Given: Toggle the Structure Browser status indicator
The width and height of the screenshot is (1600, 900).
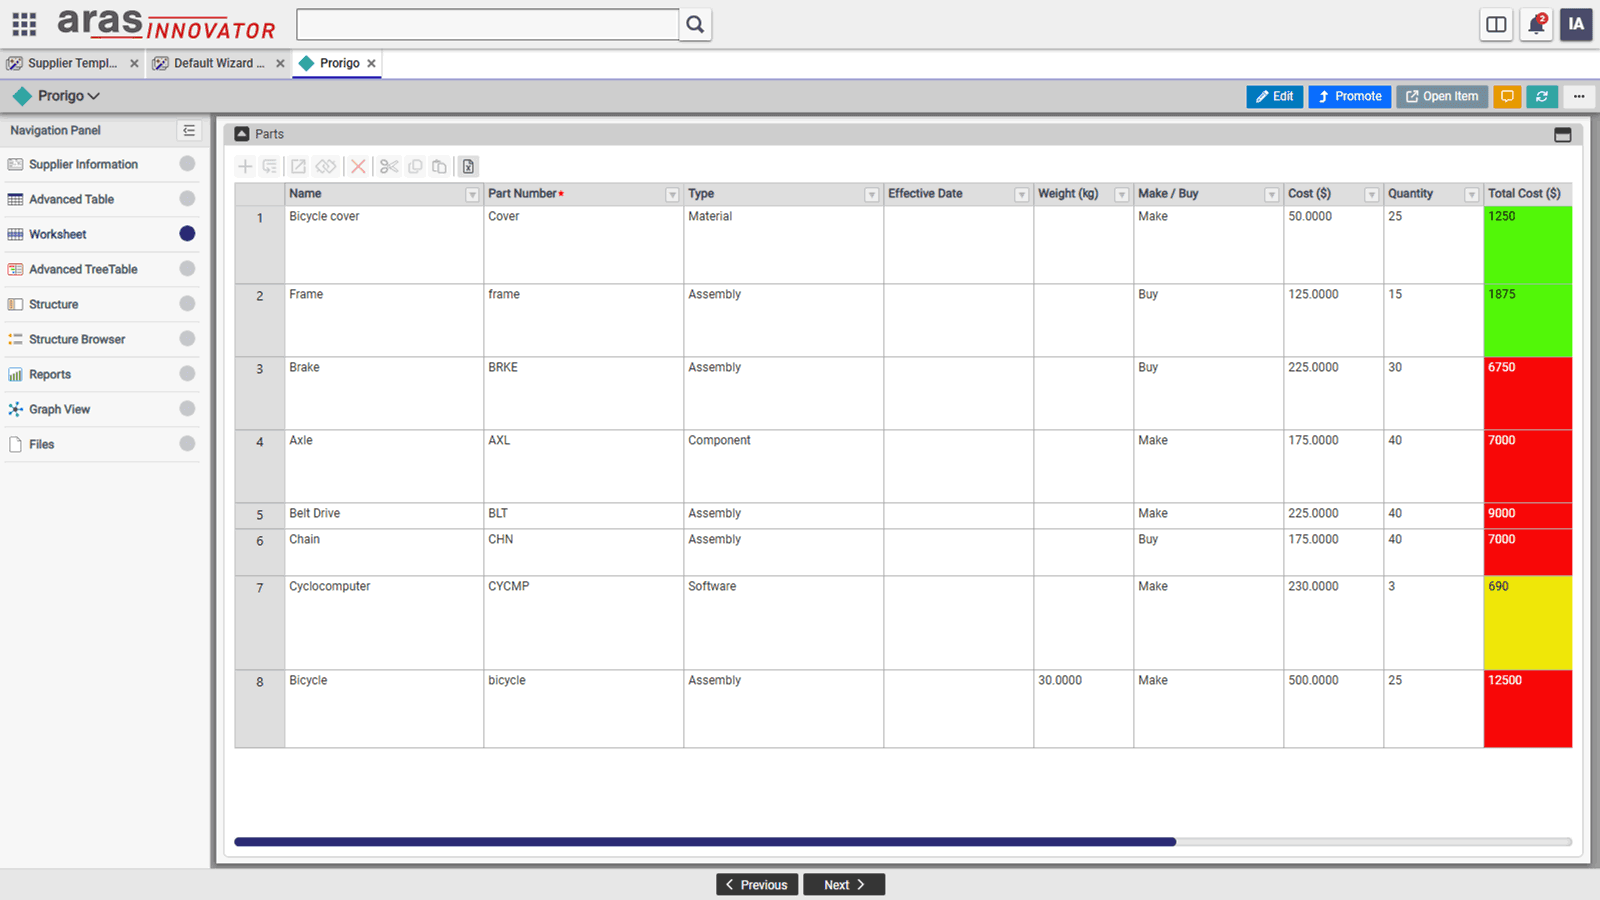Looking at the screenshot, I should [187, 339].
